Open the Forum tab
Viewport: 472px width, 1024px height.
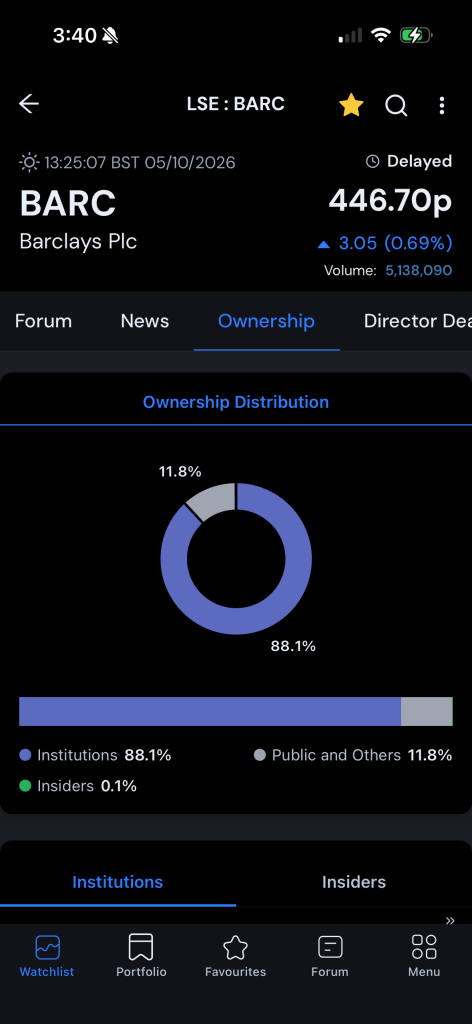click(43, 321)
